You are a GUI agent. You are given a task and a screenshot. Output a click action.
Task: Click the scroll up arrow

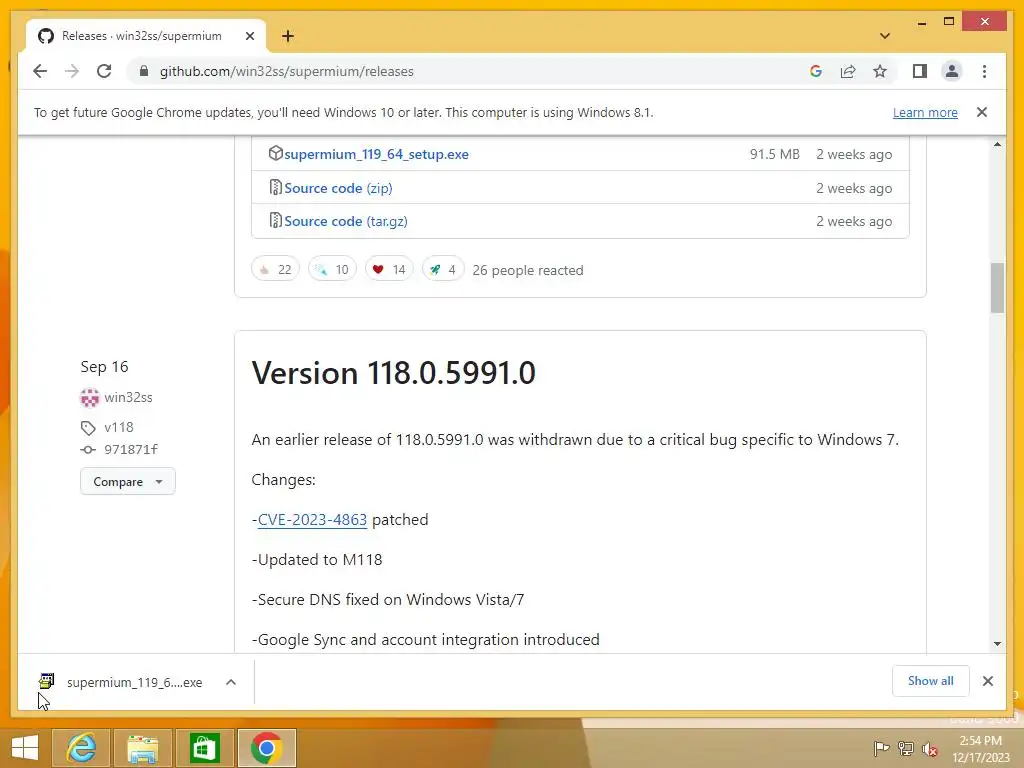(x=997, y=144)
